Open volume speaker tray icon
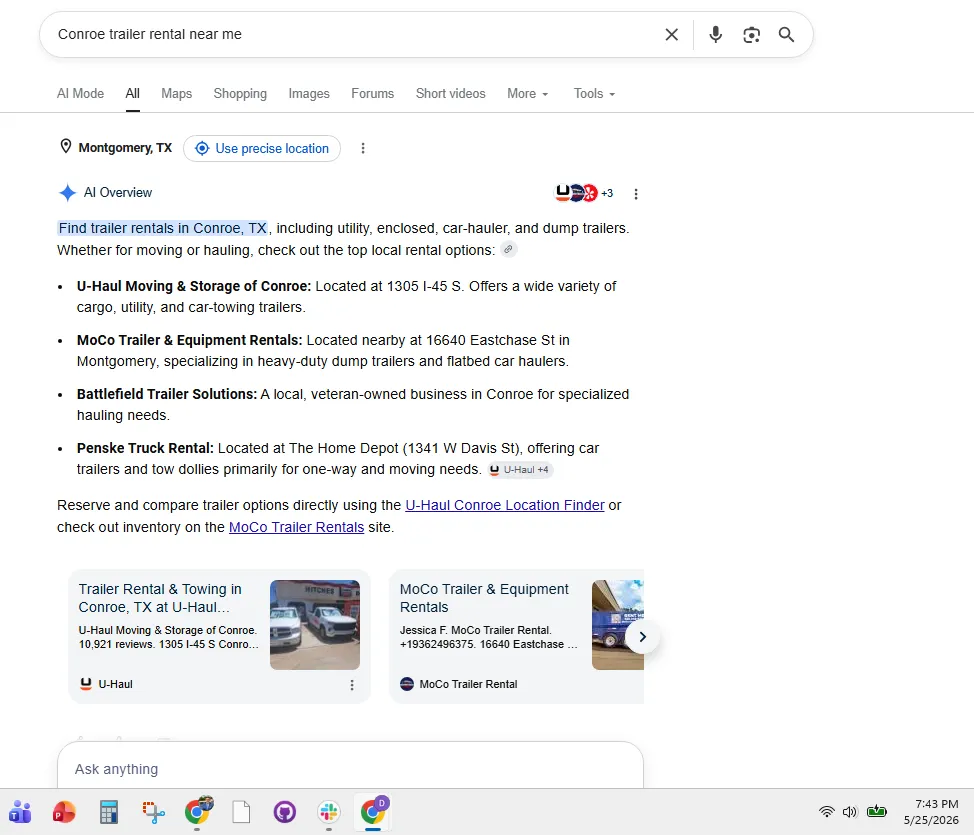974x835 pixels. coord(850,811)
